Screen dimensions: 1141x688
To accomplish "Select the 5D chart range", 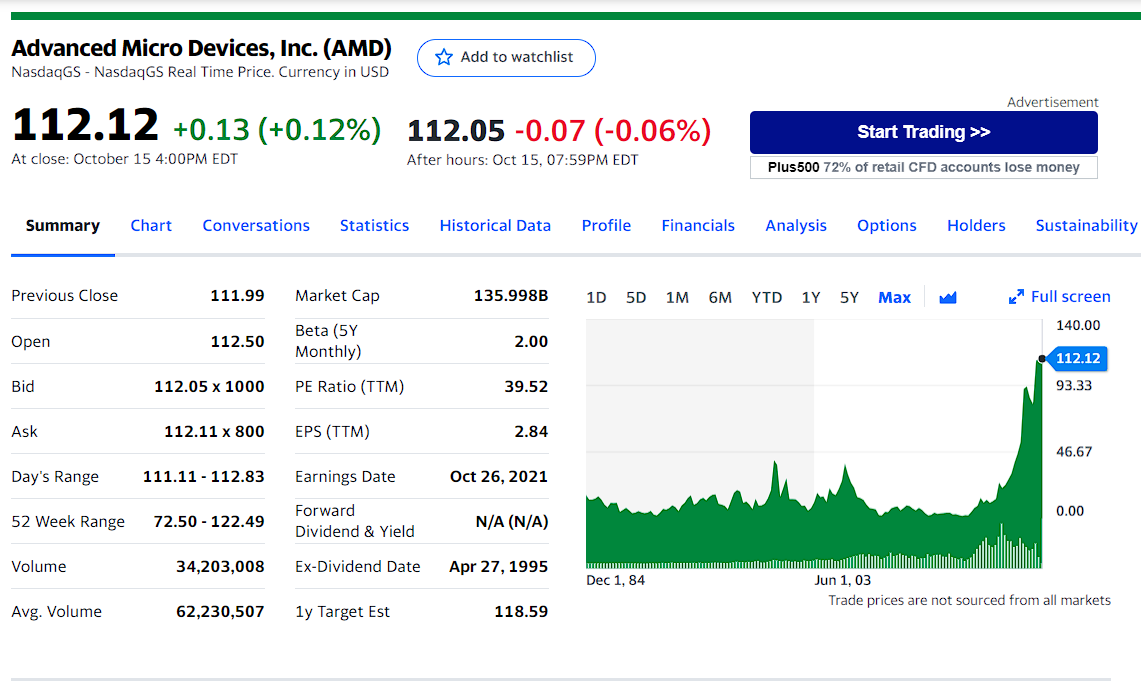I will 636,298.
